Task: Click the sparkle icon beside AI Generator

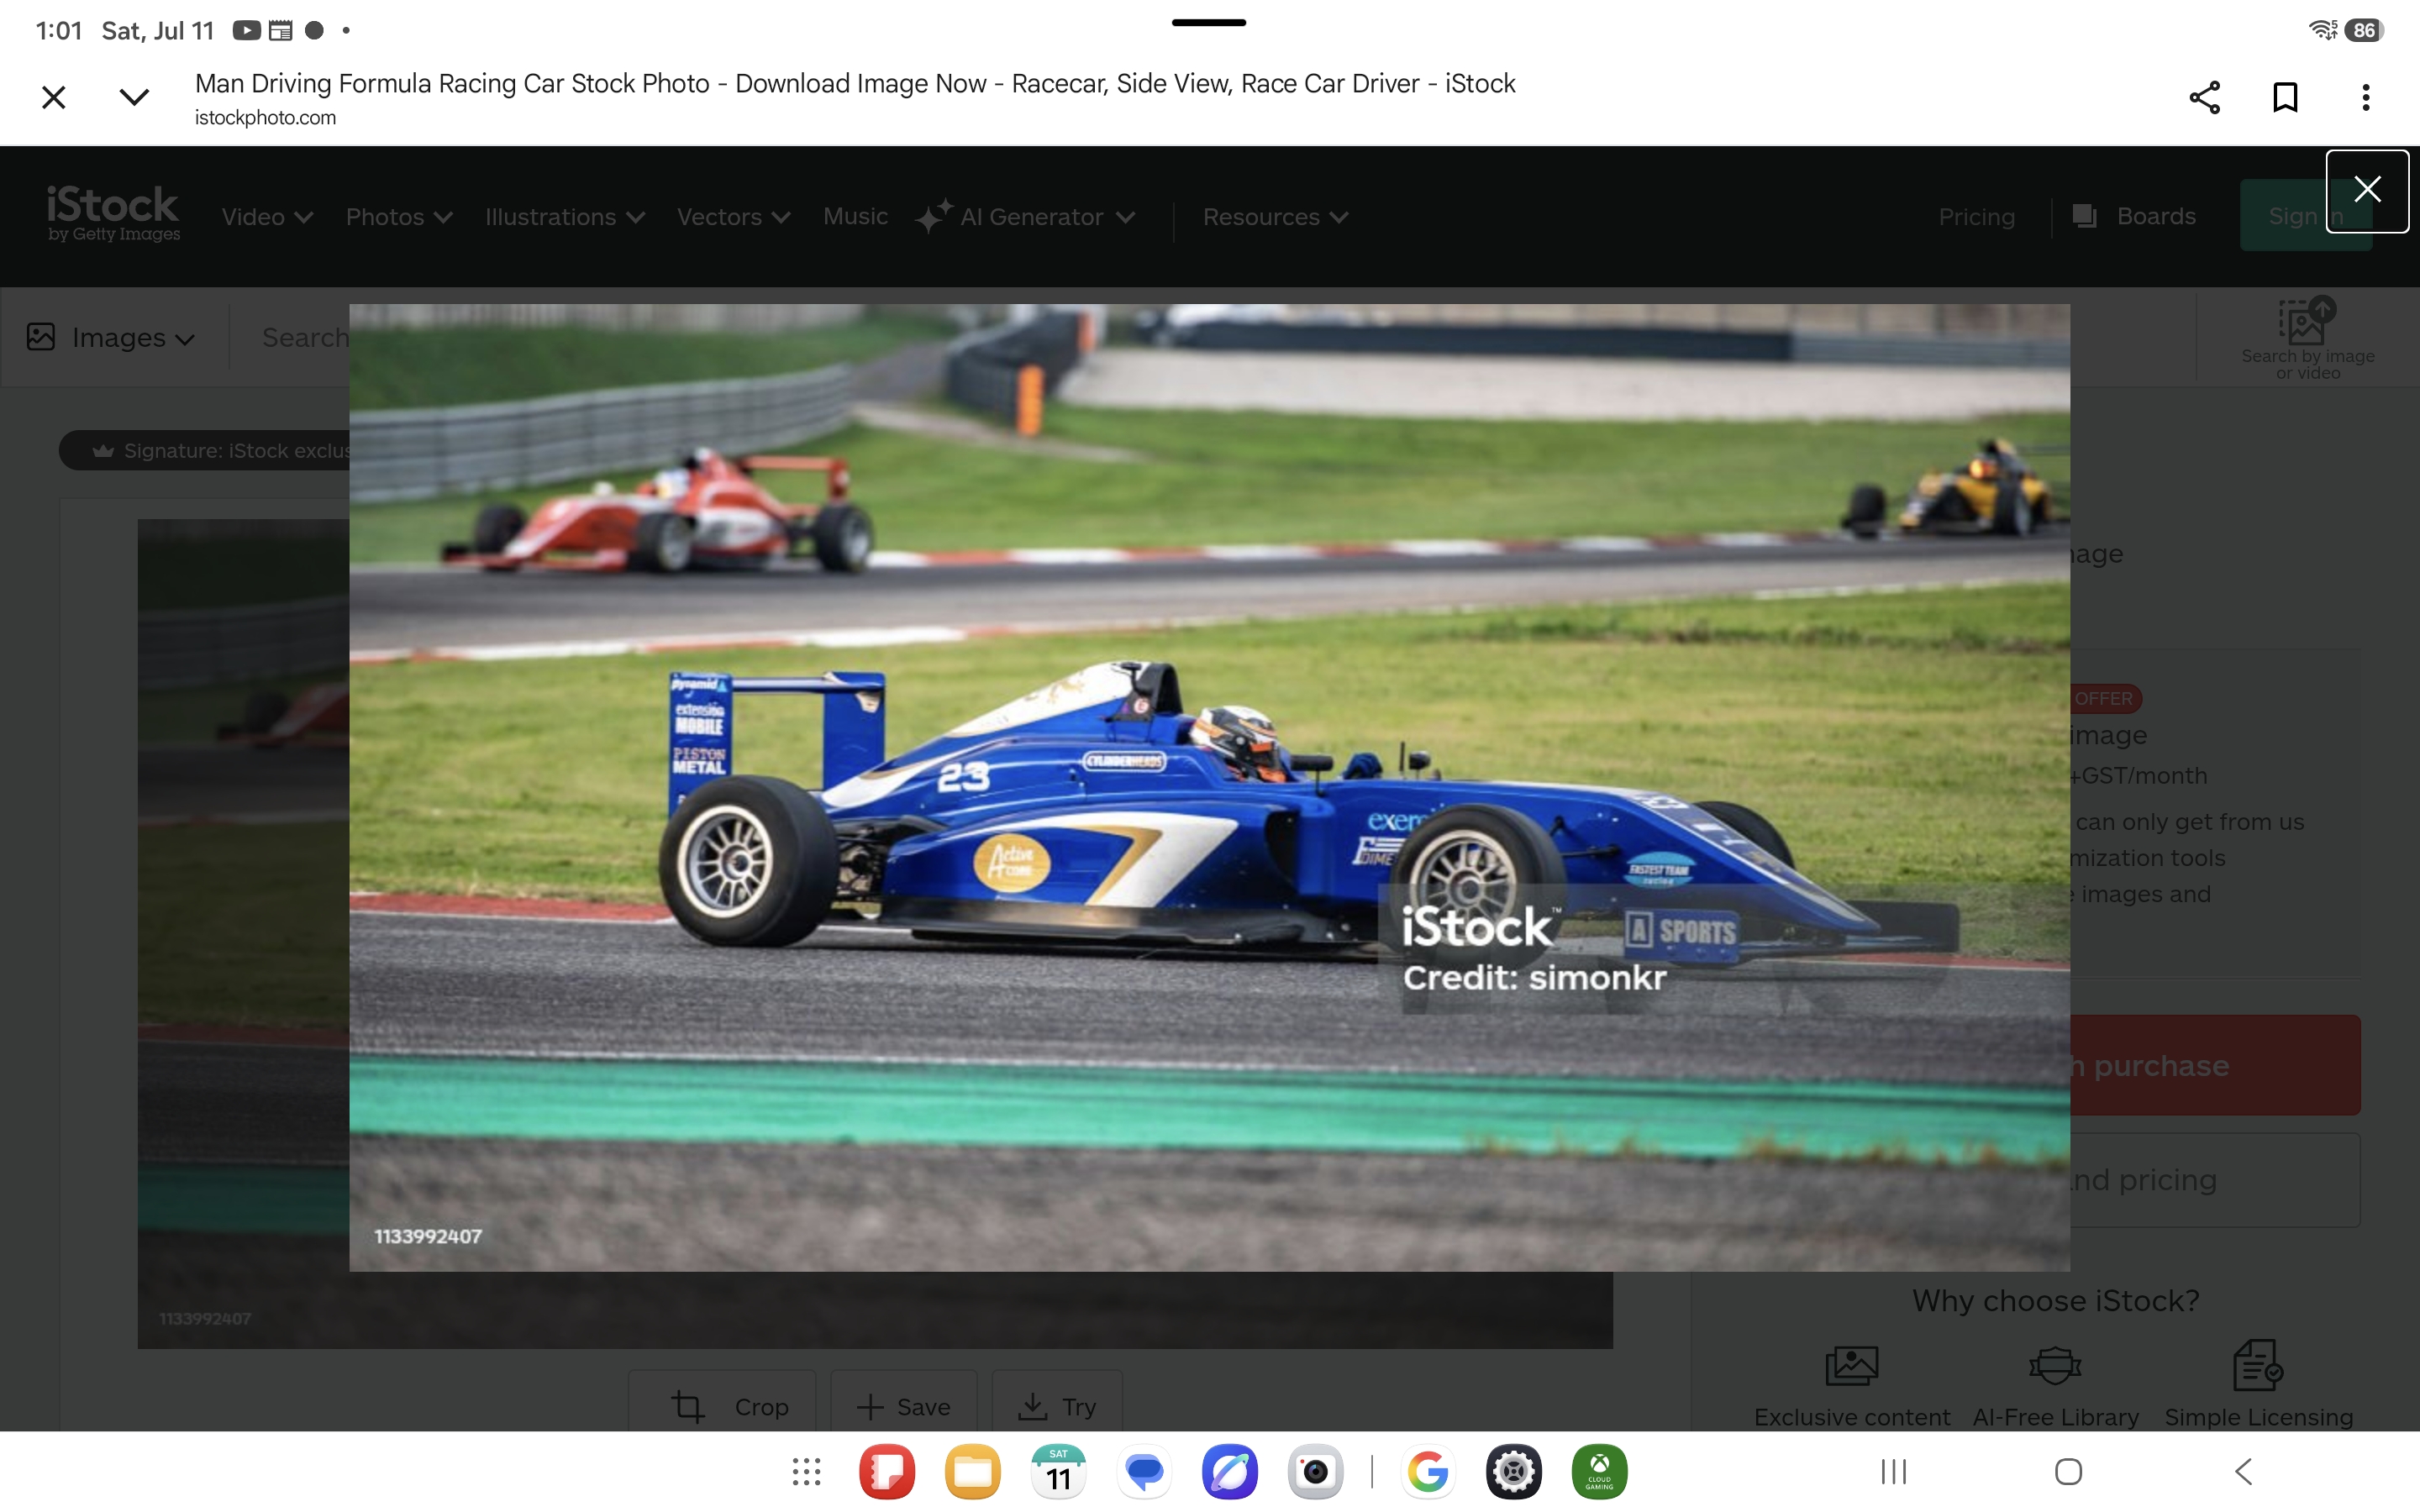Action: point(933,217)
